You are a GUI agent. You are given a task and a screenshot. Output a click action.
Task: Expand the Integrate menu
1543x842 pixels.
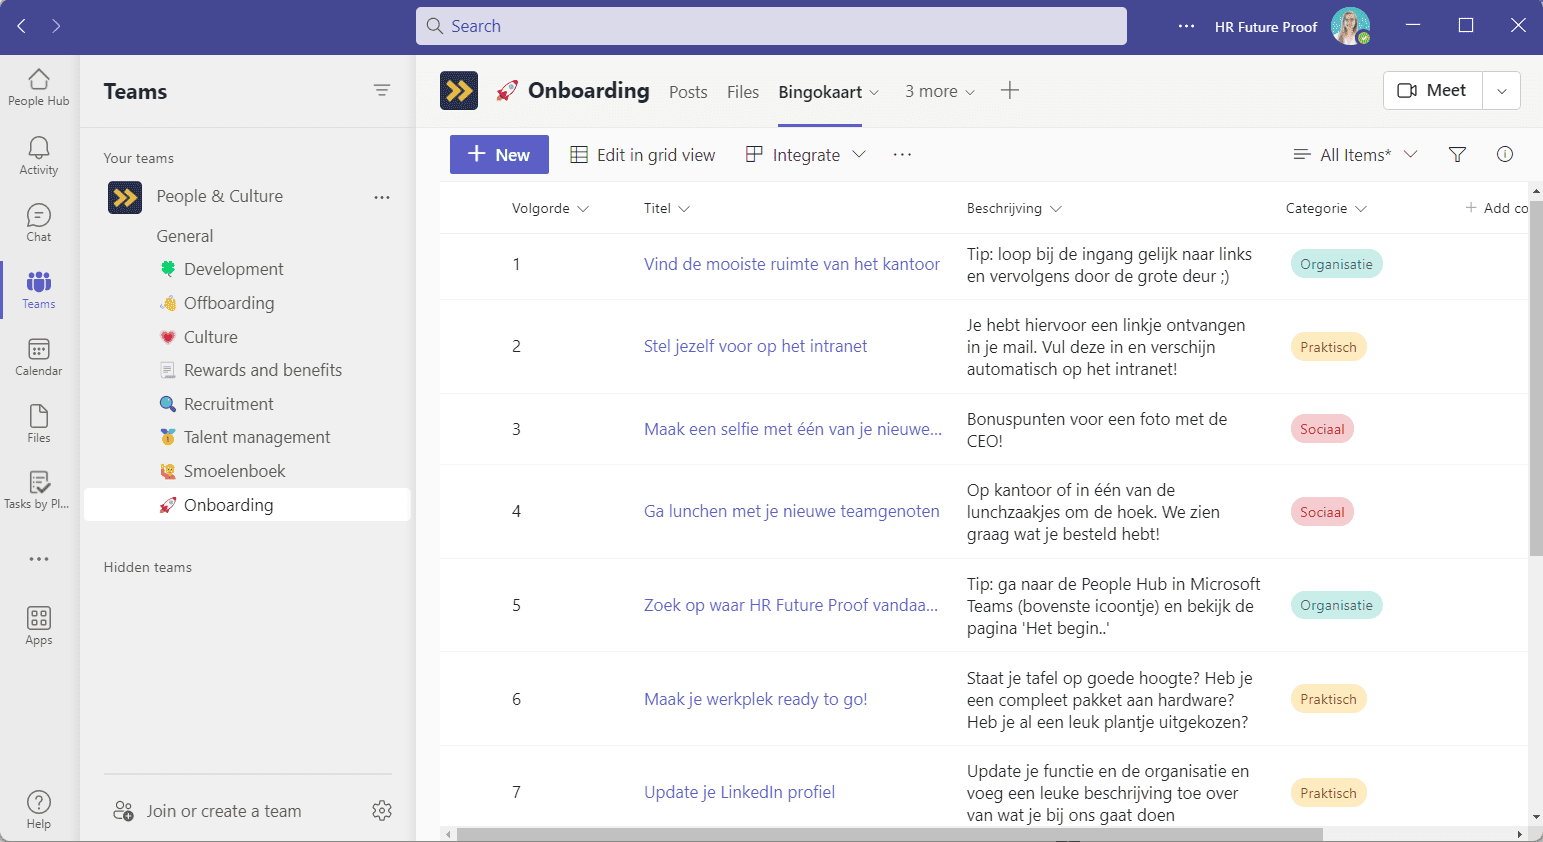(806, 155)
